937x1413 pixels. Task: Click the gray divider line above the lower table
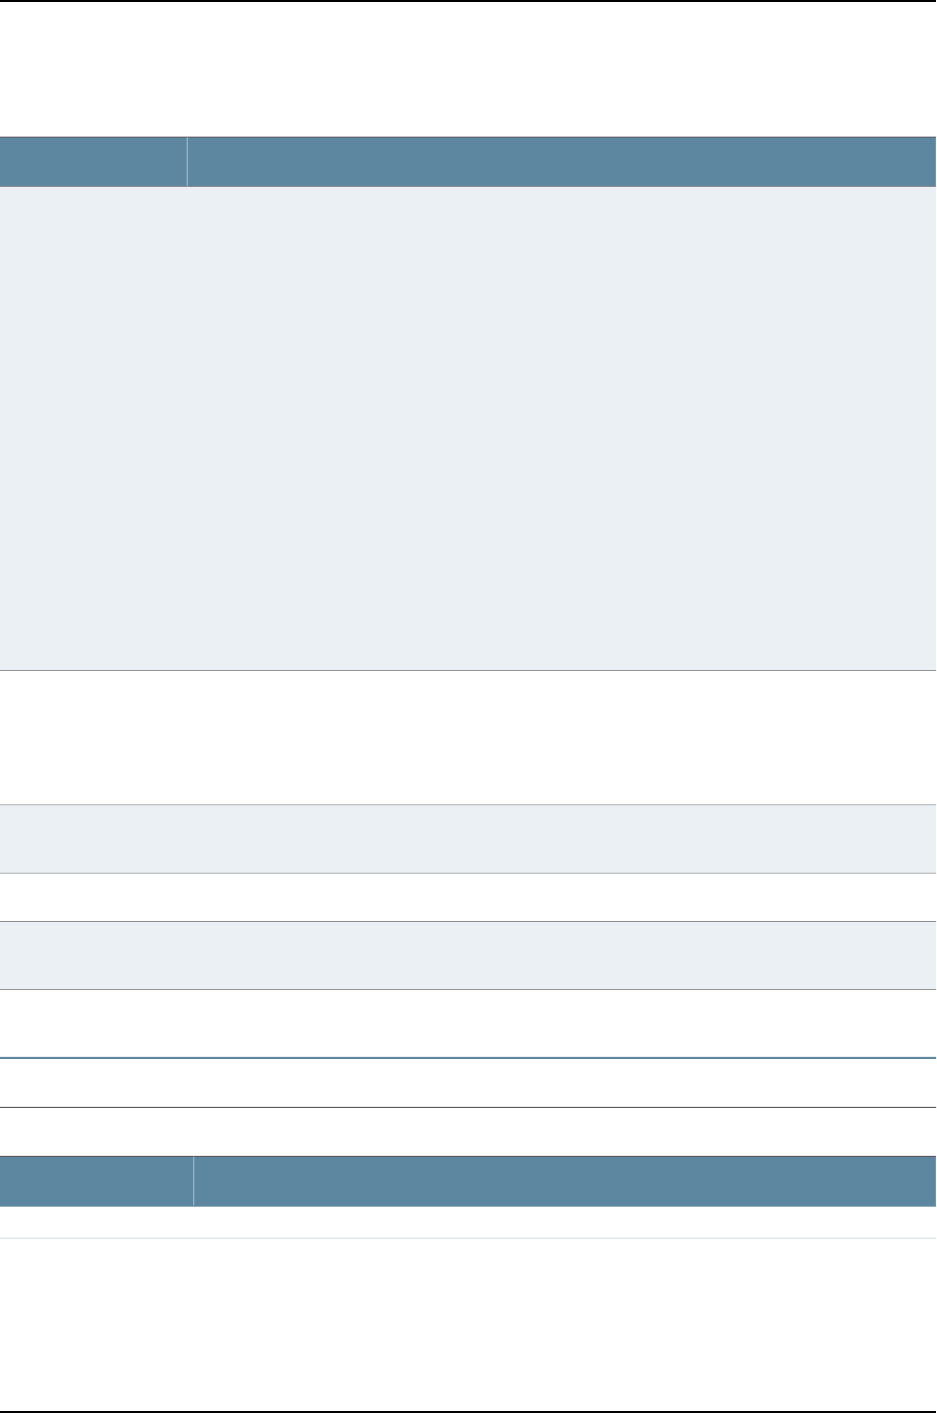point(468,1107)
